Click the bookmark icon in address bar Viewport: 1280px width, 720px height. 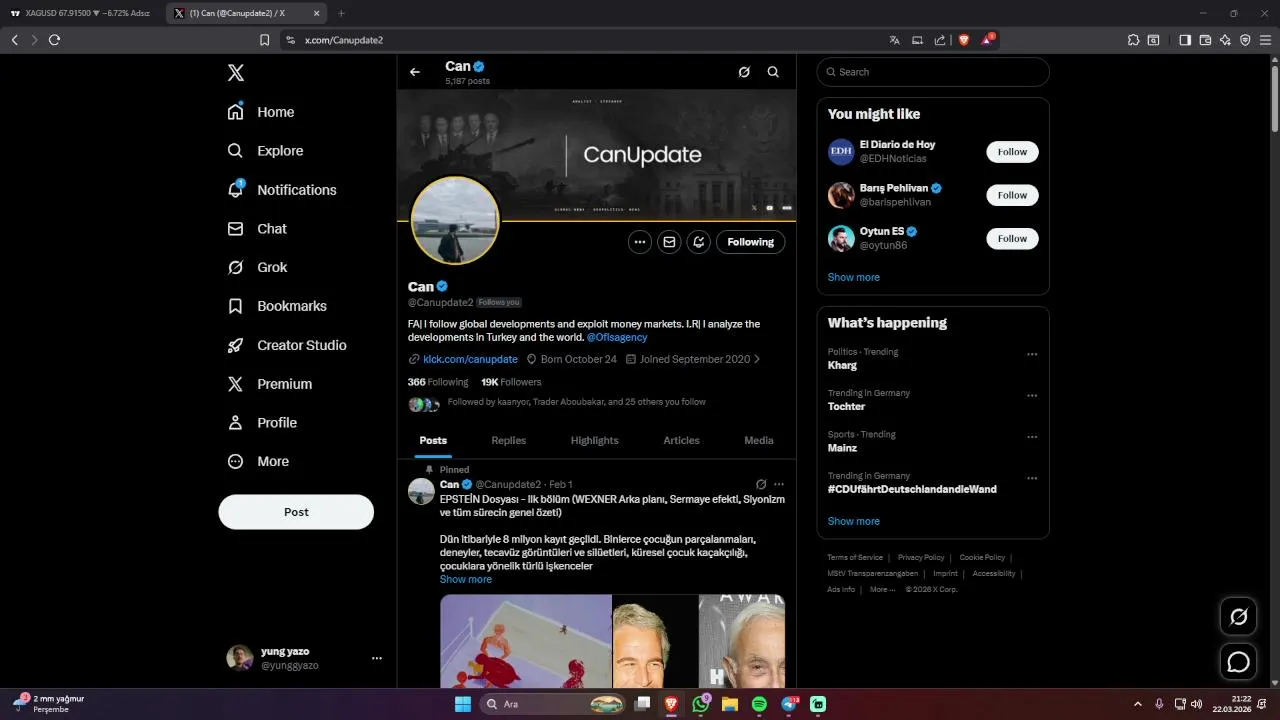pos(265,40)
